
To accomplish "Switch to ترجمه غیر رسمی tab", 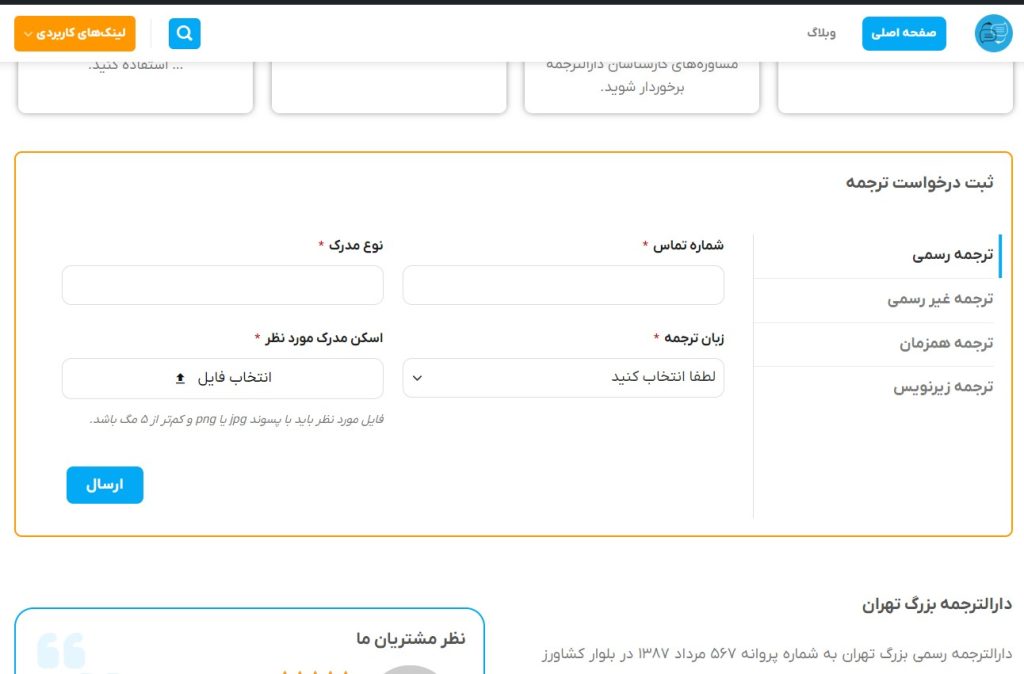I will pos(940,299).
